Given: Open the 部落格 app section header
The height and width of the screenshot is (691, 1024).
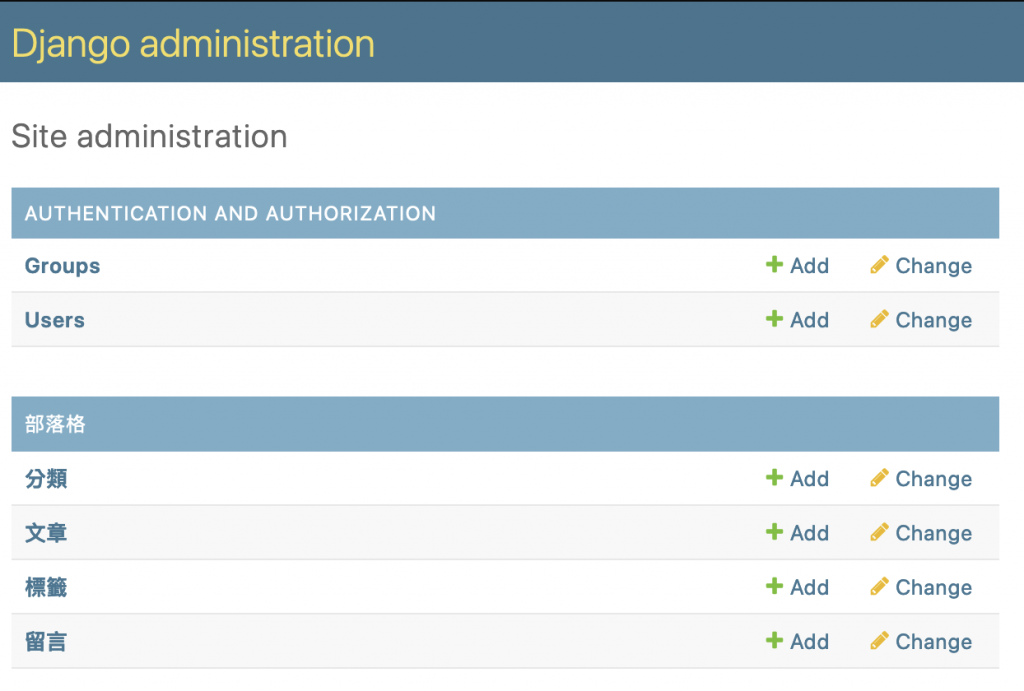Looking at the screenshot, I should (55, 424).
